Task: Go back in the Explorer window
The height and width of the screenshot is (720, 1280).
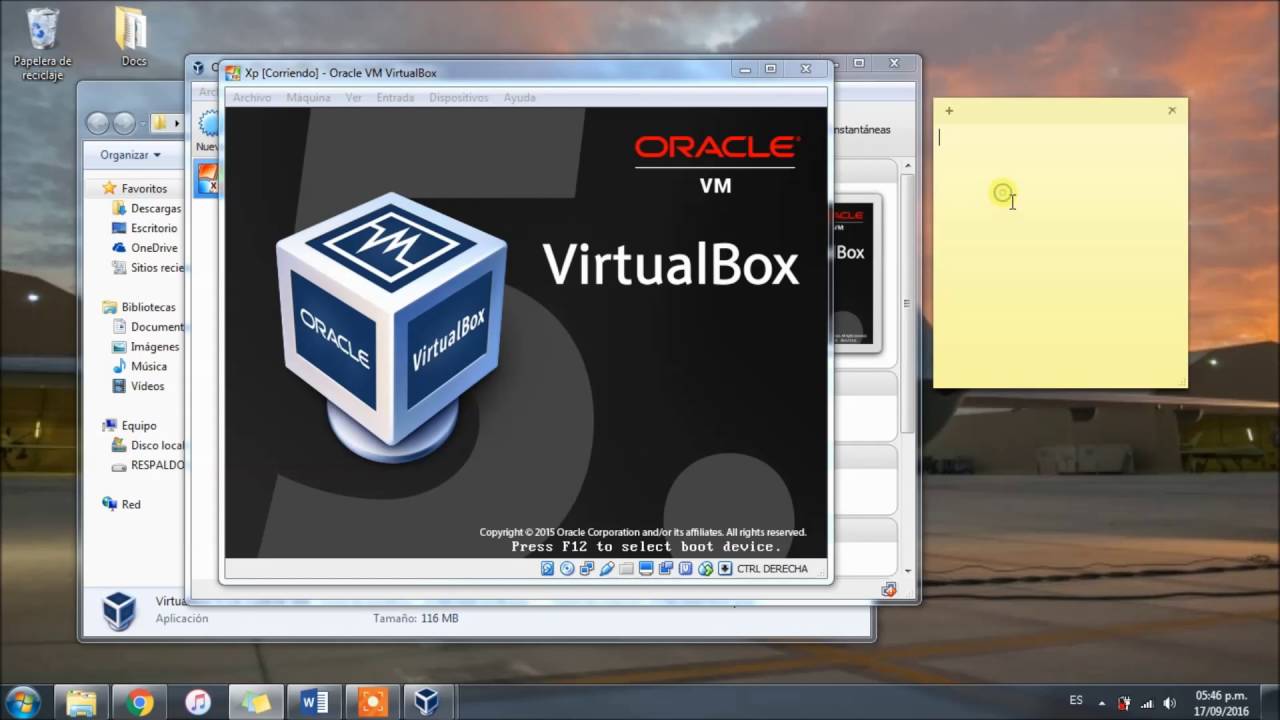Action: pos(98,124)
